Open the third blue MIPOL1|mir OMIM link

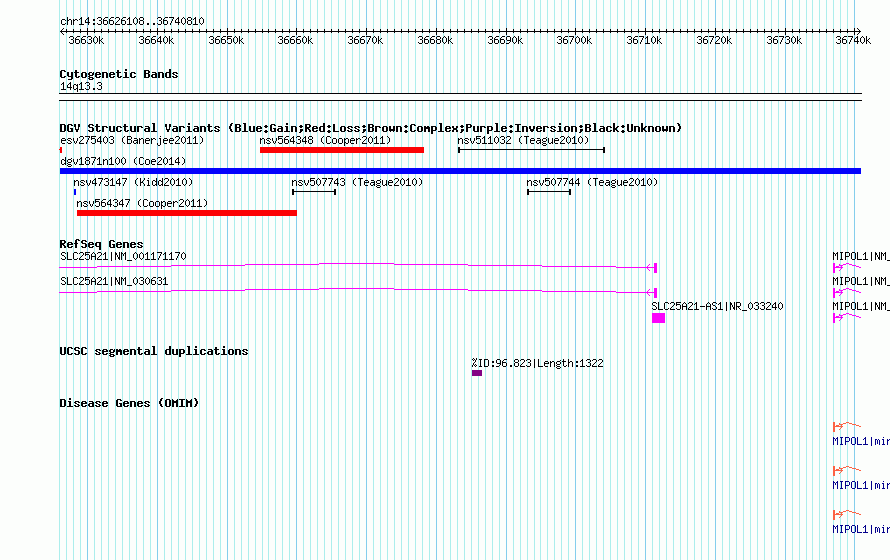coord(861,529)
